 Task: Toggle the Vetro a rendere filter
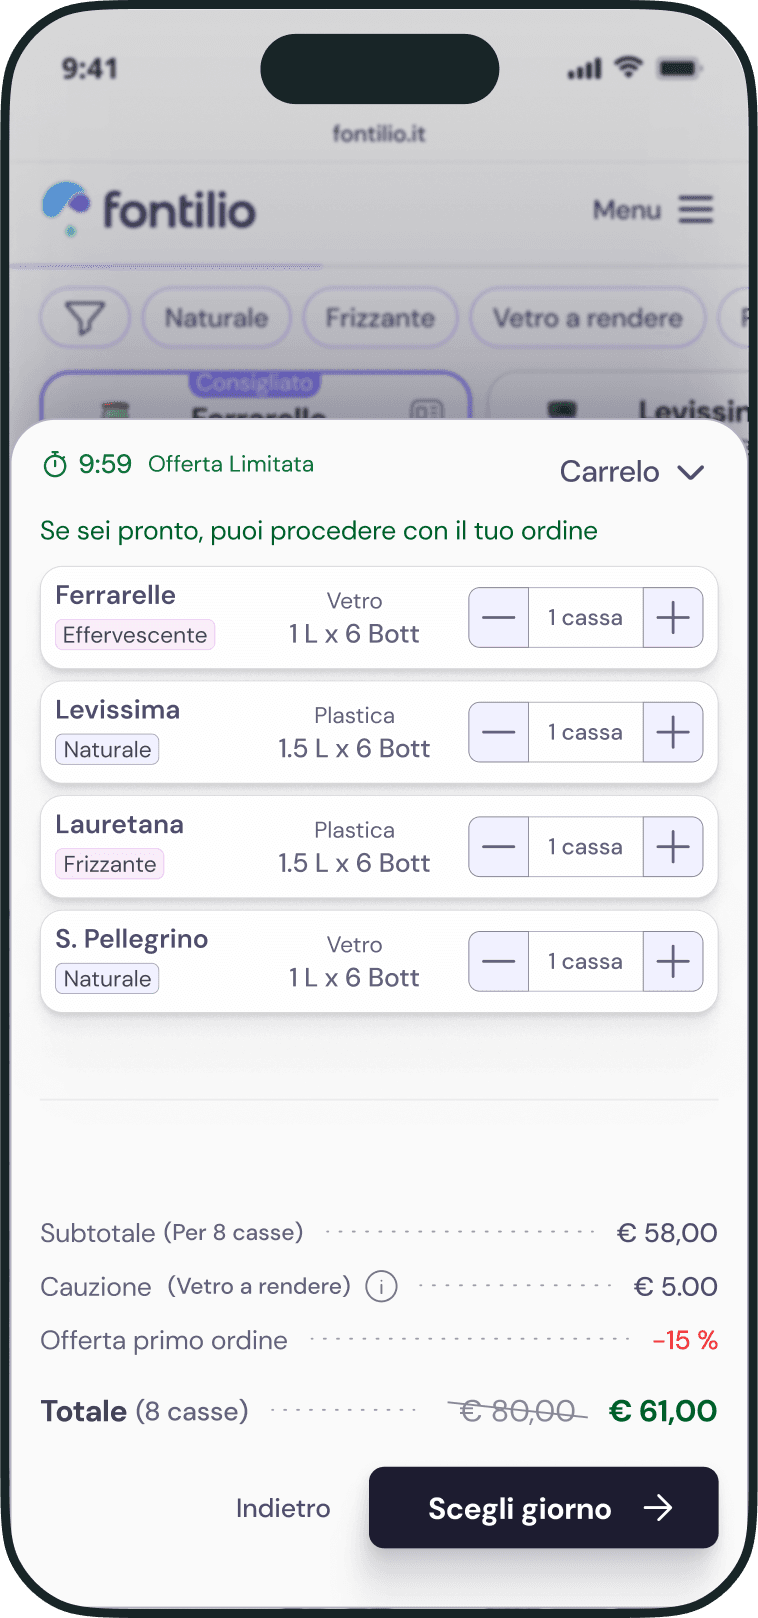[588, 318]
